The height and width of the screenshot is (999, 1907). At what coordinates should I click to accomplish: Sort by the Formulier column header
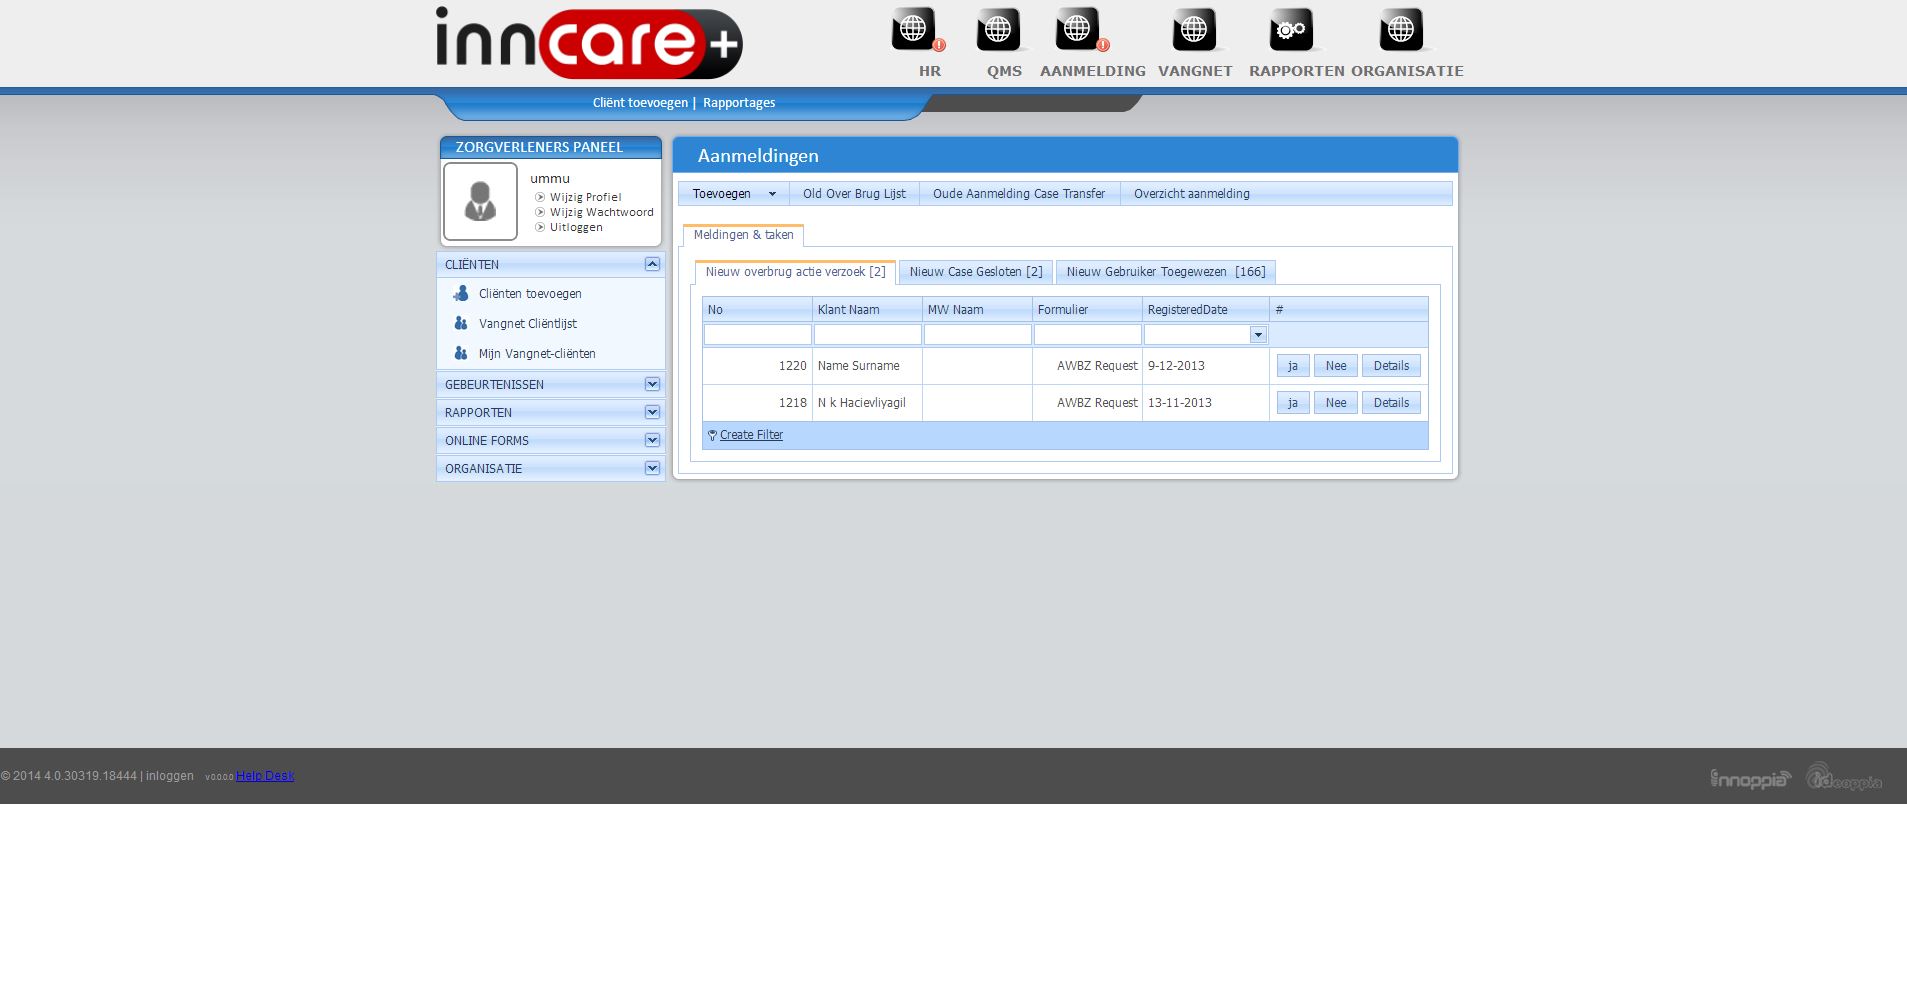point(1087,310)
